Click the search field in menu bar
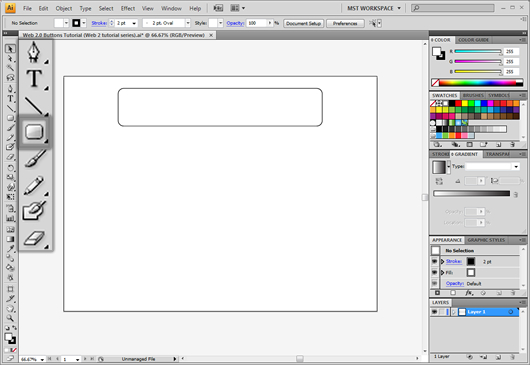 click(453, 8)
